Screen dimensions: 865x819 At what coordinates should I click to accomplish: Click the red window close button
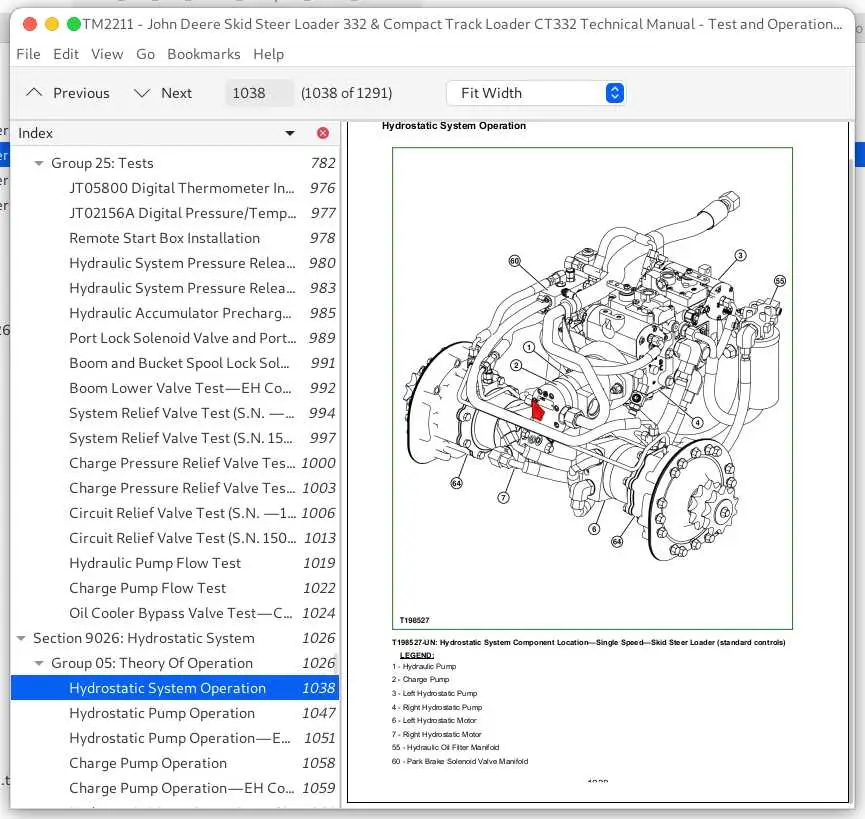pos(30,24)
